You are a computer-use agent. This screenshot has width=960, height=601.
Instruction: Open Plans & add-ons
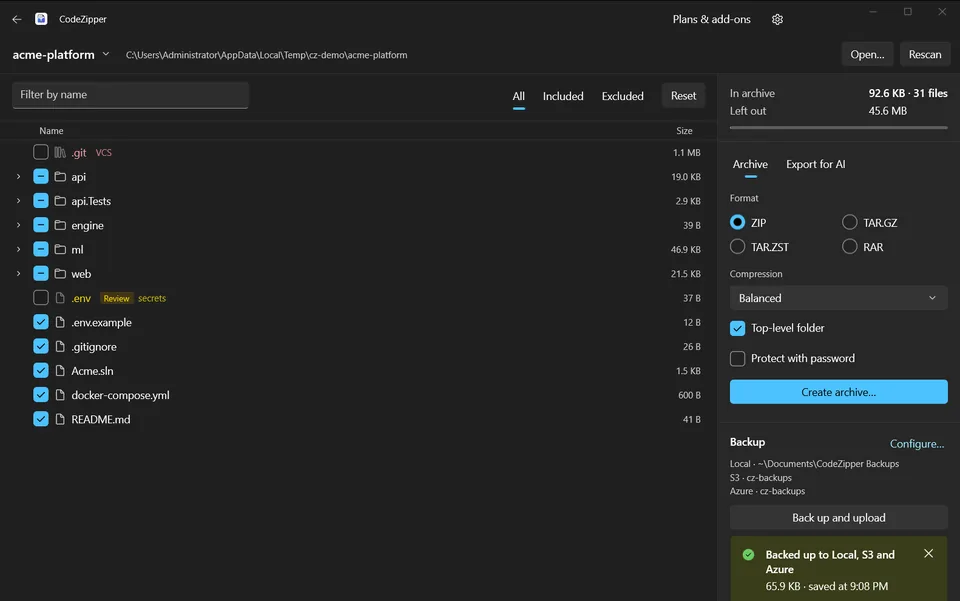point(711,19)
